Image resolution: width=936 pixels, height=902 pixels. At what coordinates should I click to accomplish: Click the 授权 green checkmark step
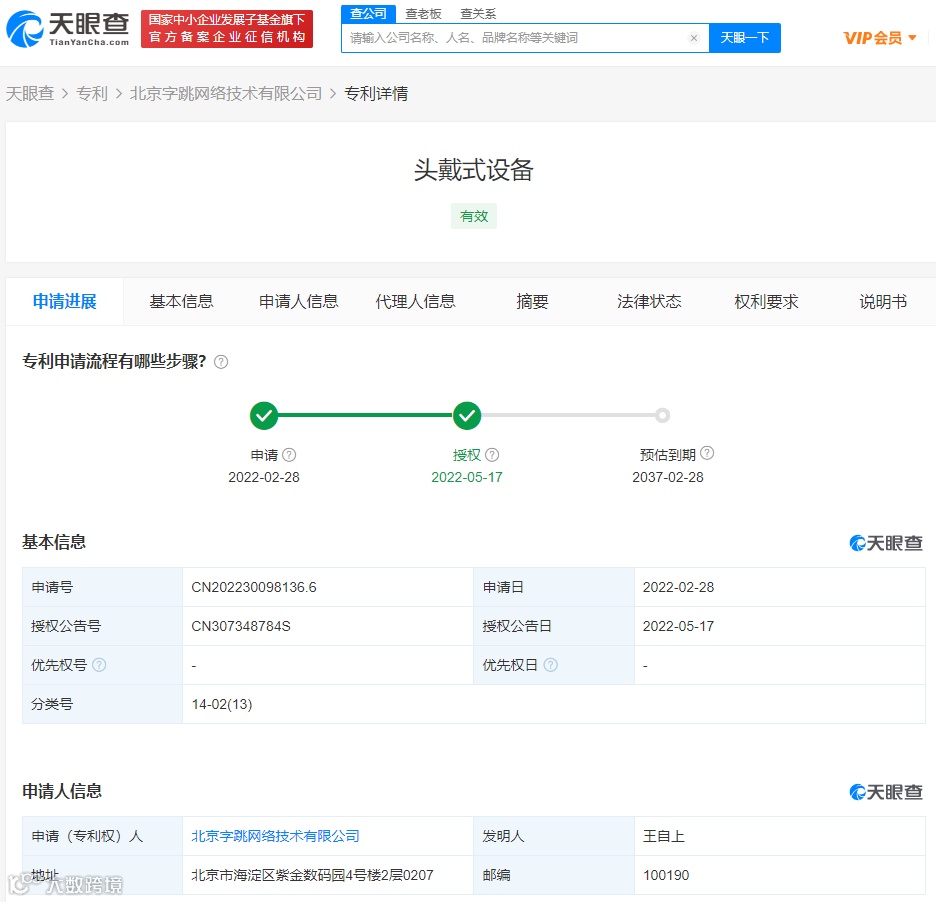click(x=467, y=415)
